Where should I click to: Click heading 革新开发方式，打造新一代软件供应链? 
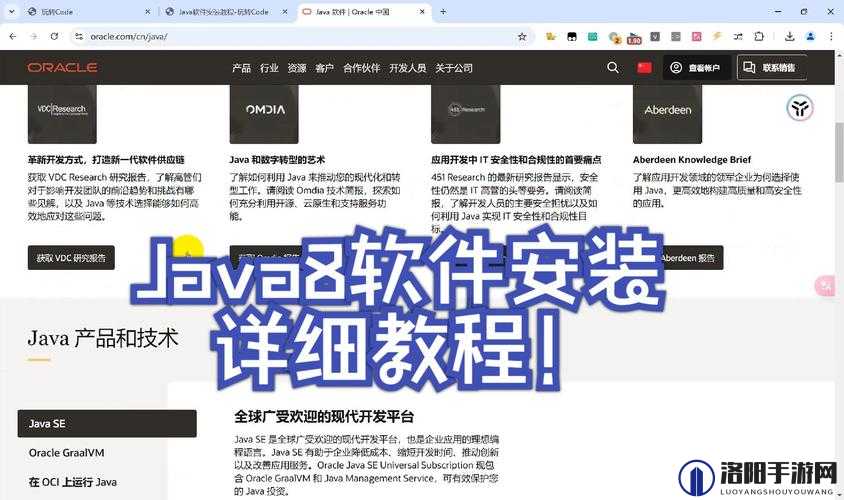pos(106,160)
